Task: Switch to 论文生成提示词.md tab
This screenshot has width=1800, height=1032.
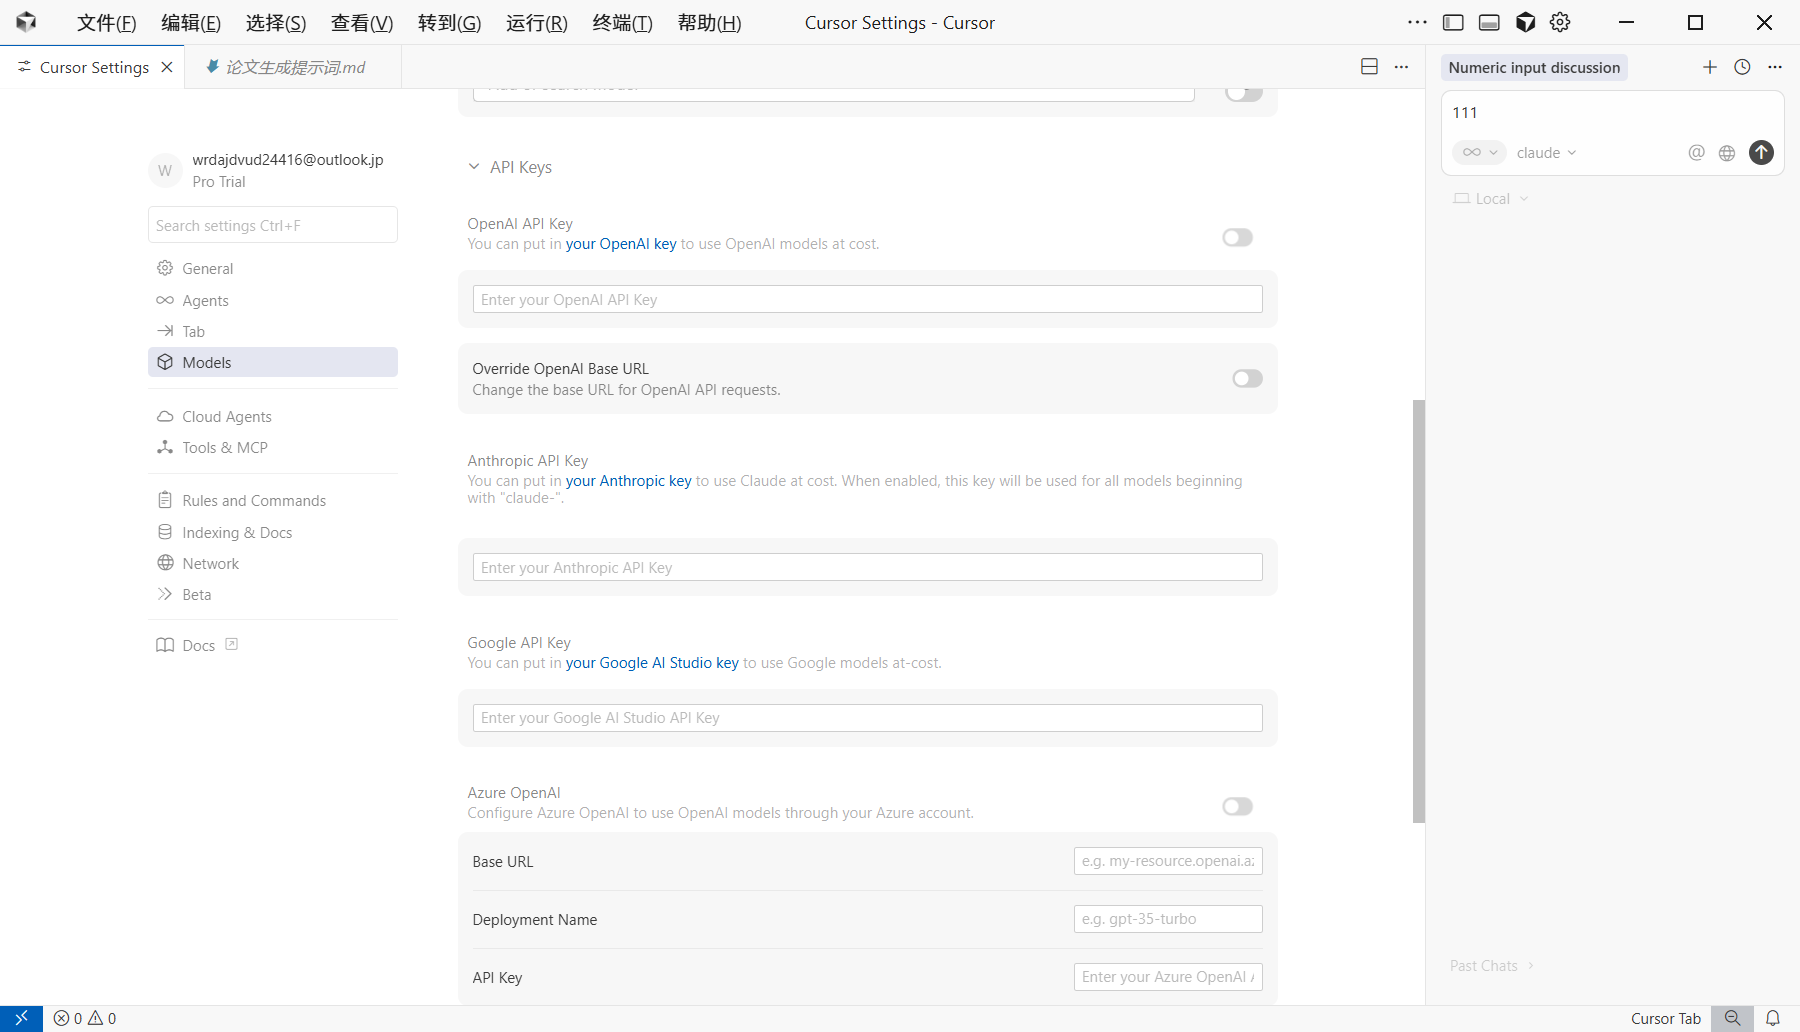Action: [294, 67]
